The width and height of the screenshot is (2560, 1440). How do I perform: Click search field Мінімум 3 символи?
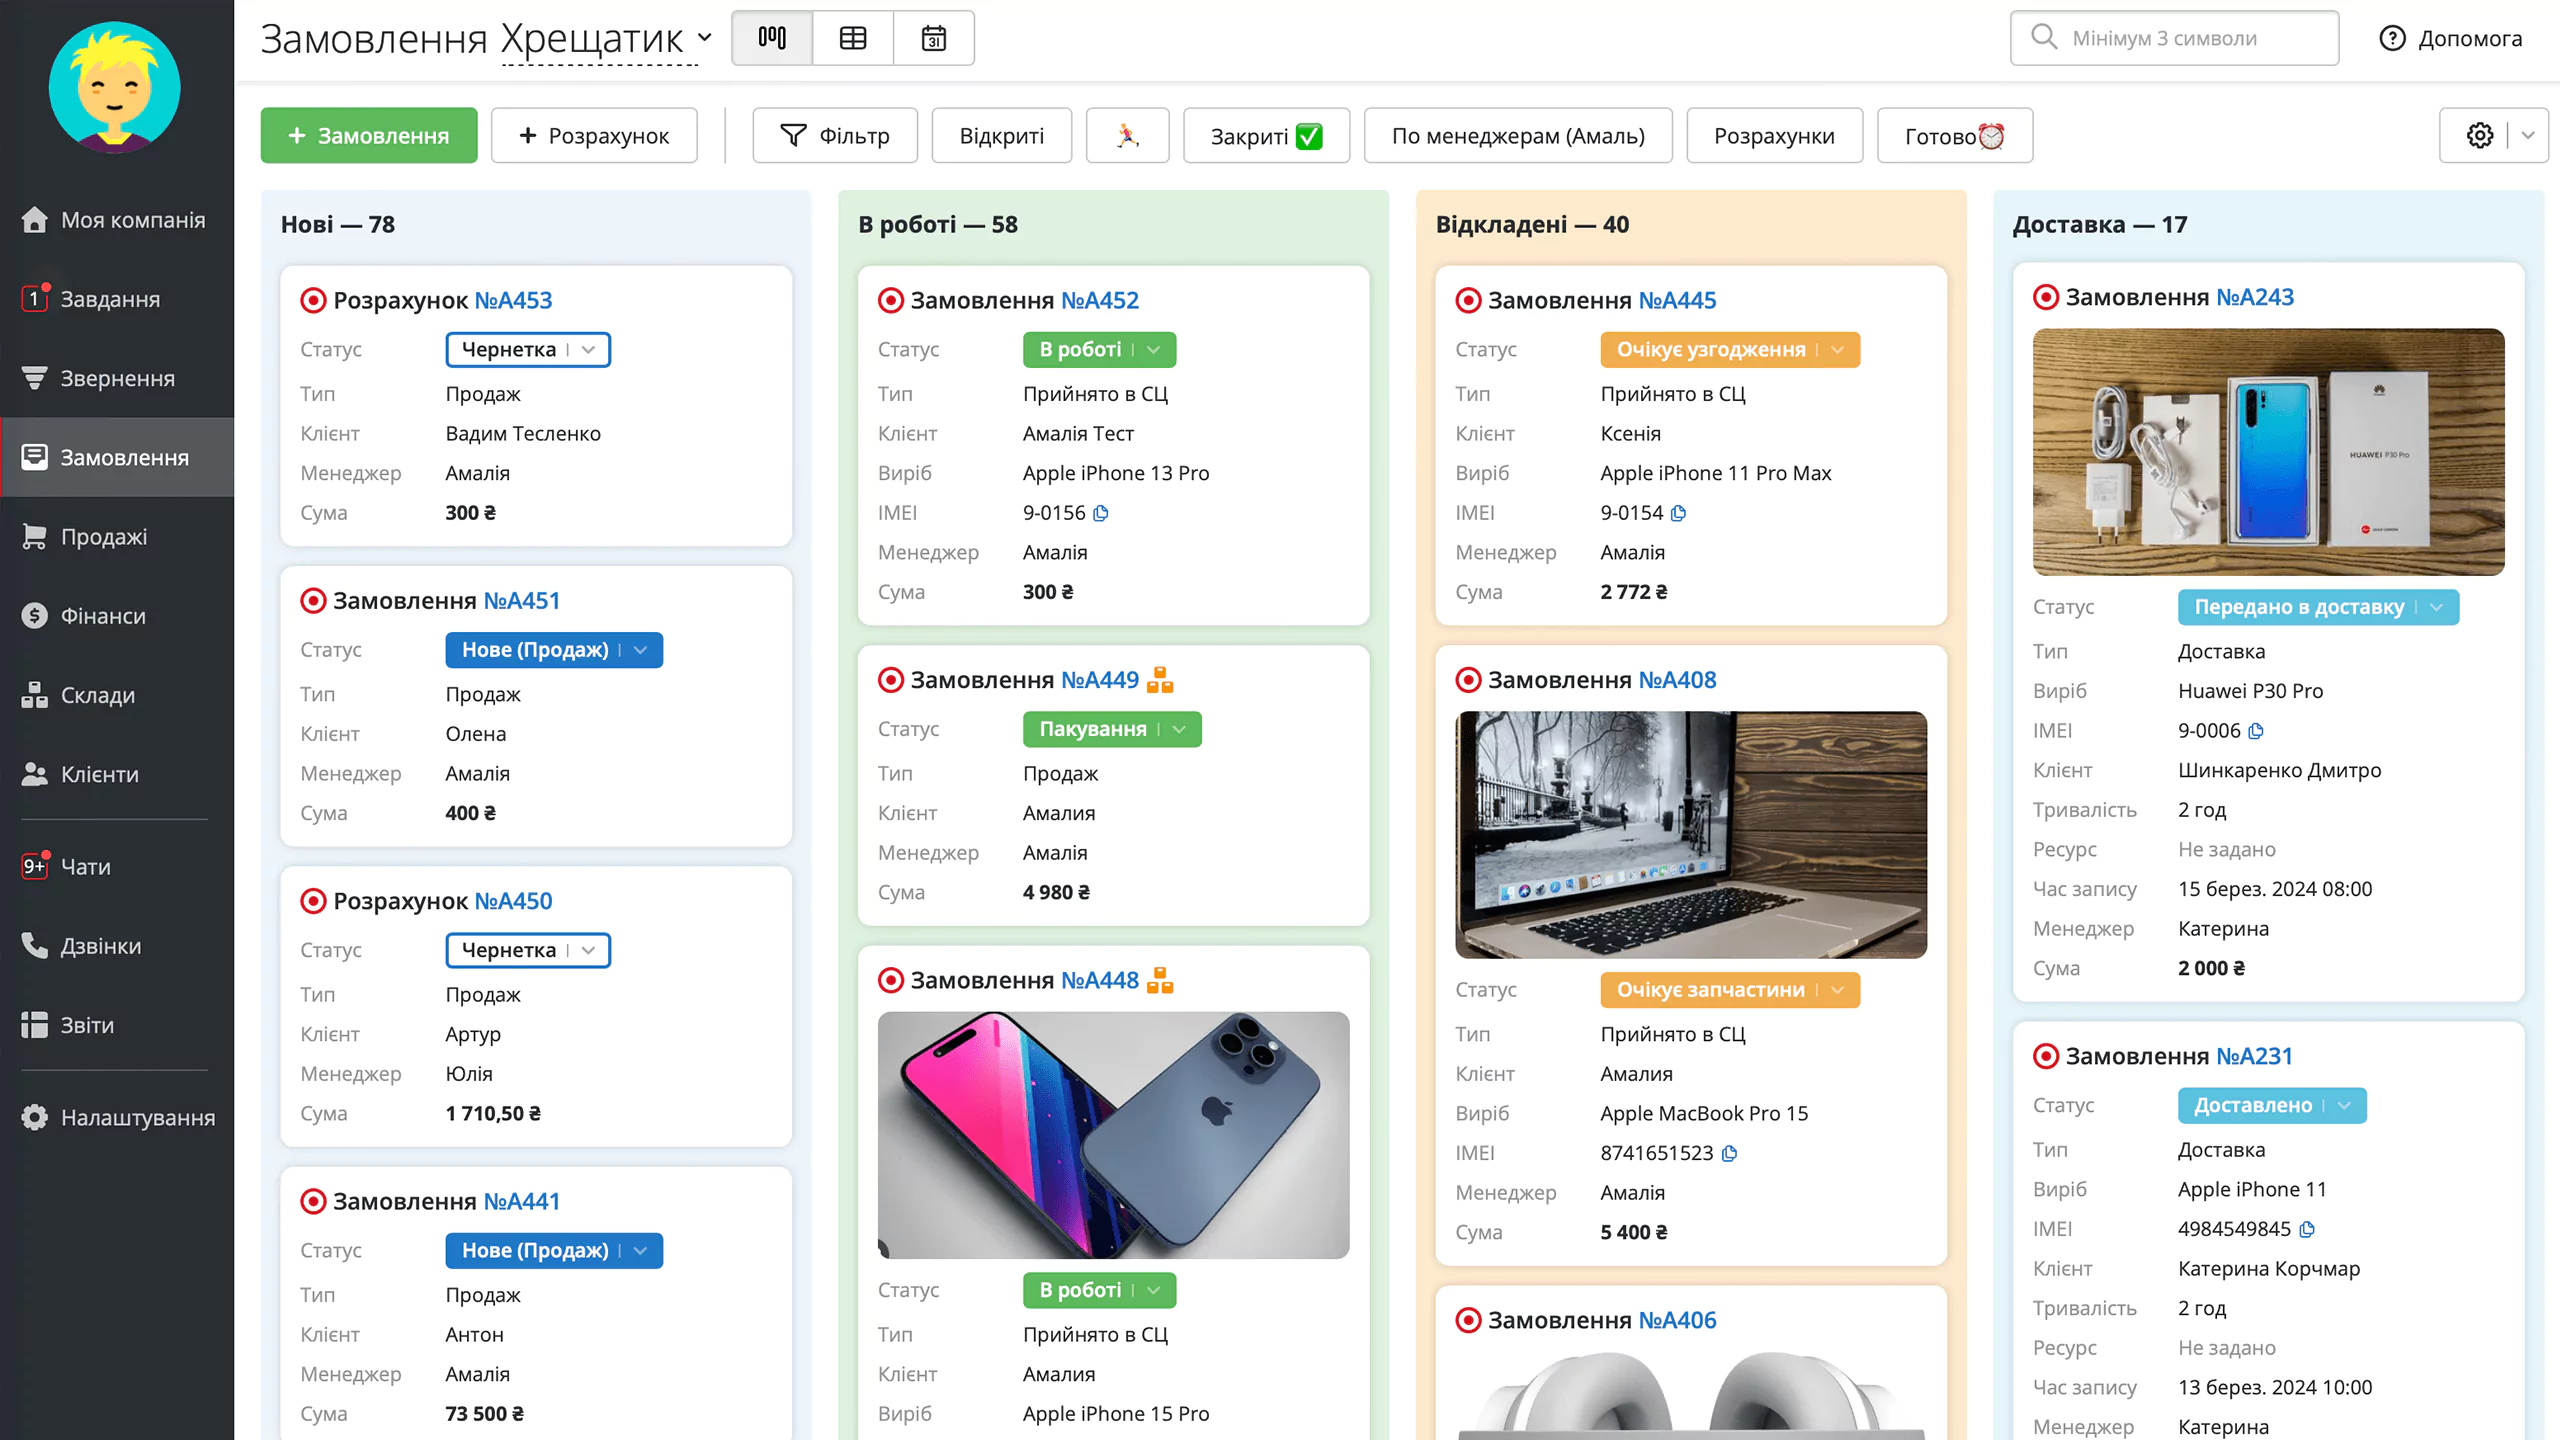[x=2174, y=38]
